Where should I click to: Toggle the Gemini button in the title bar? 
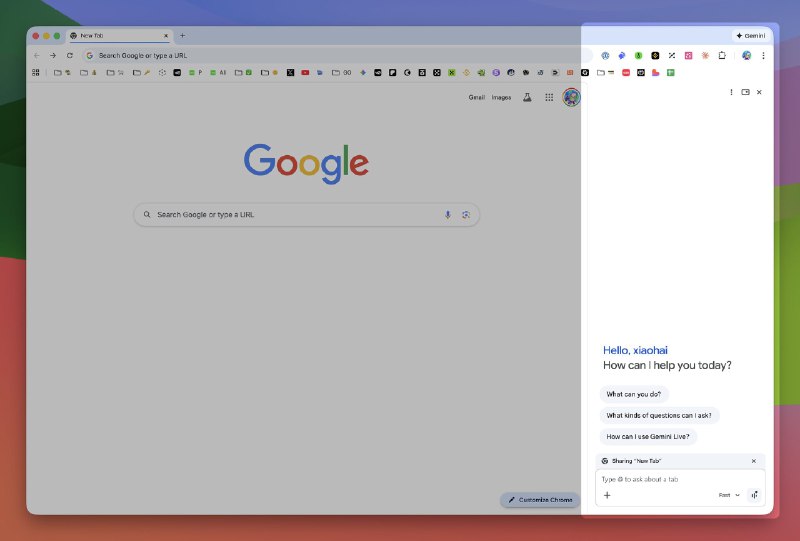[751, 36]
